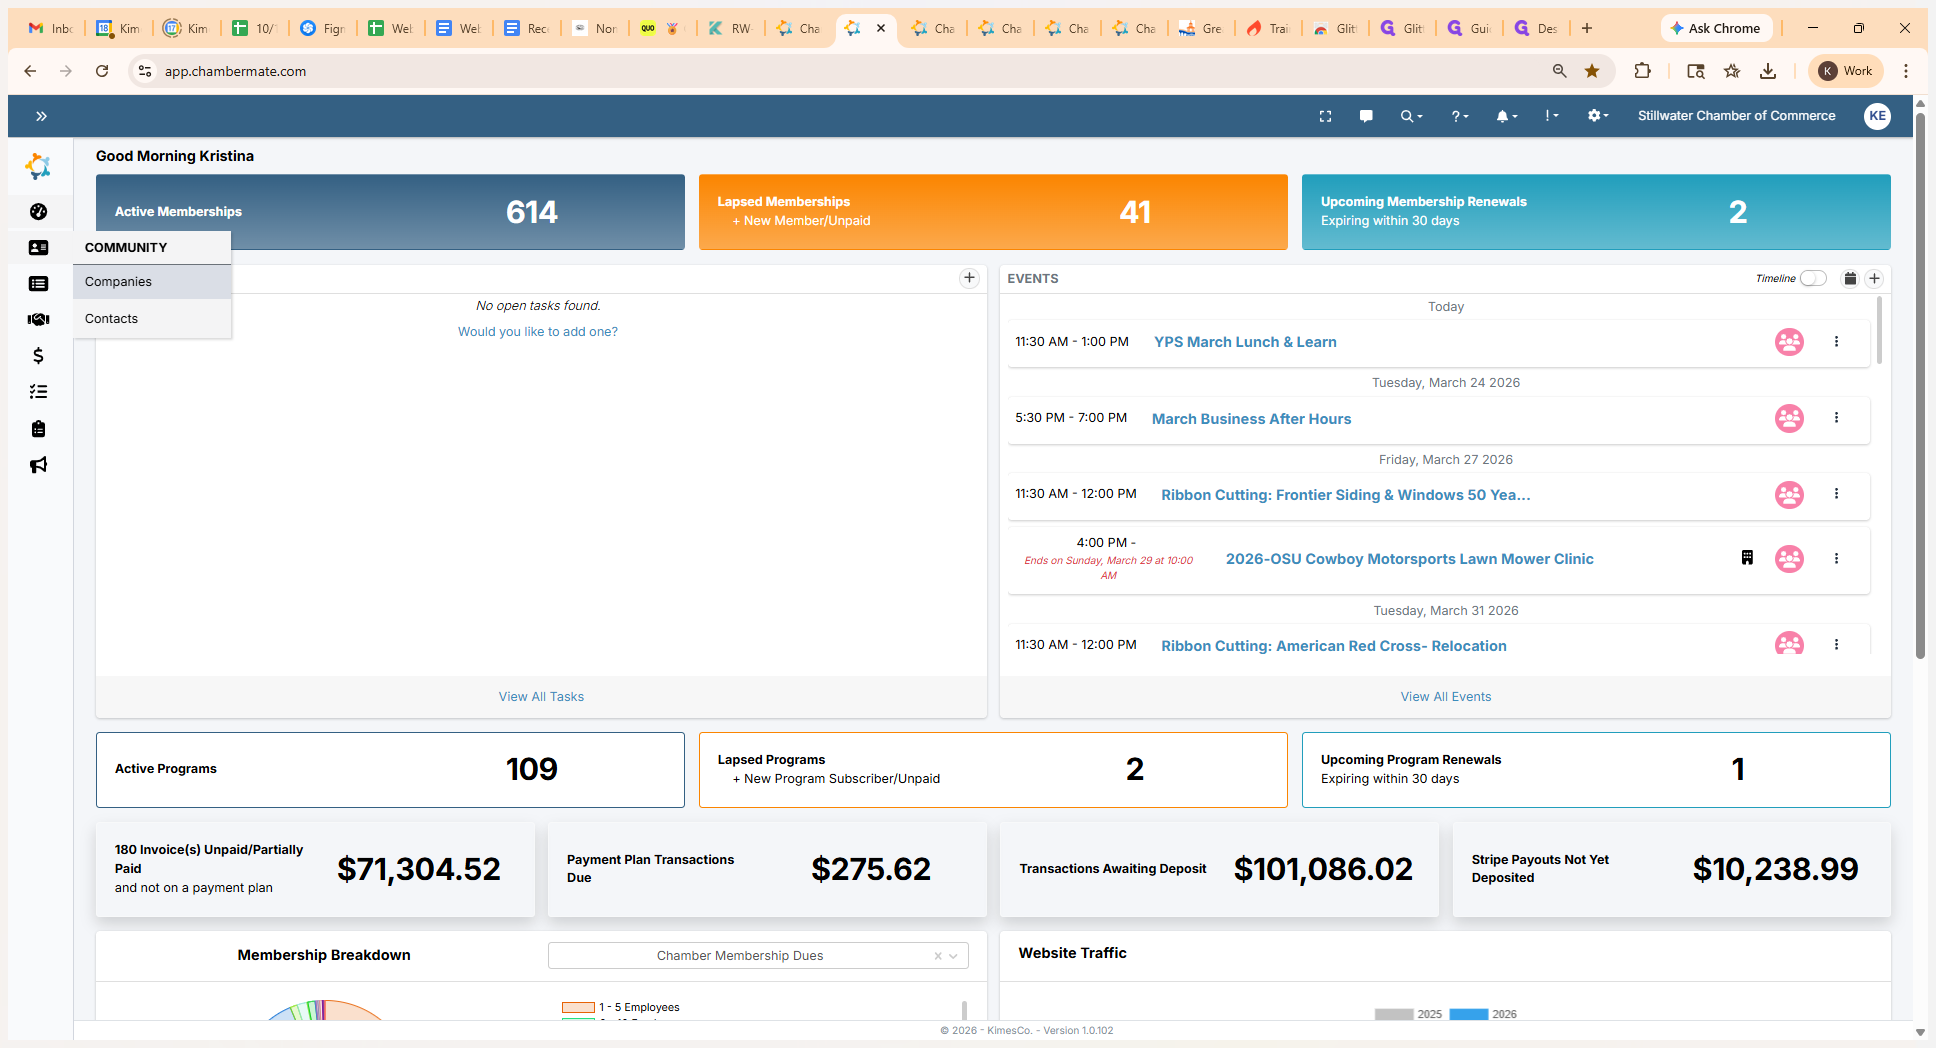The height and width of the screenshot is (1048, 1936).
Task: Click the View All Events link
Action: [1445, 697]
